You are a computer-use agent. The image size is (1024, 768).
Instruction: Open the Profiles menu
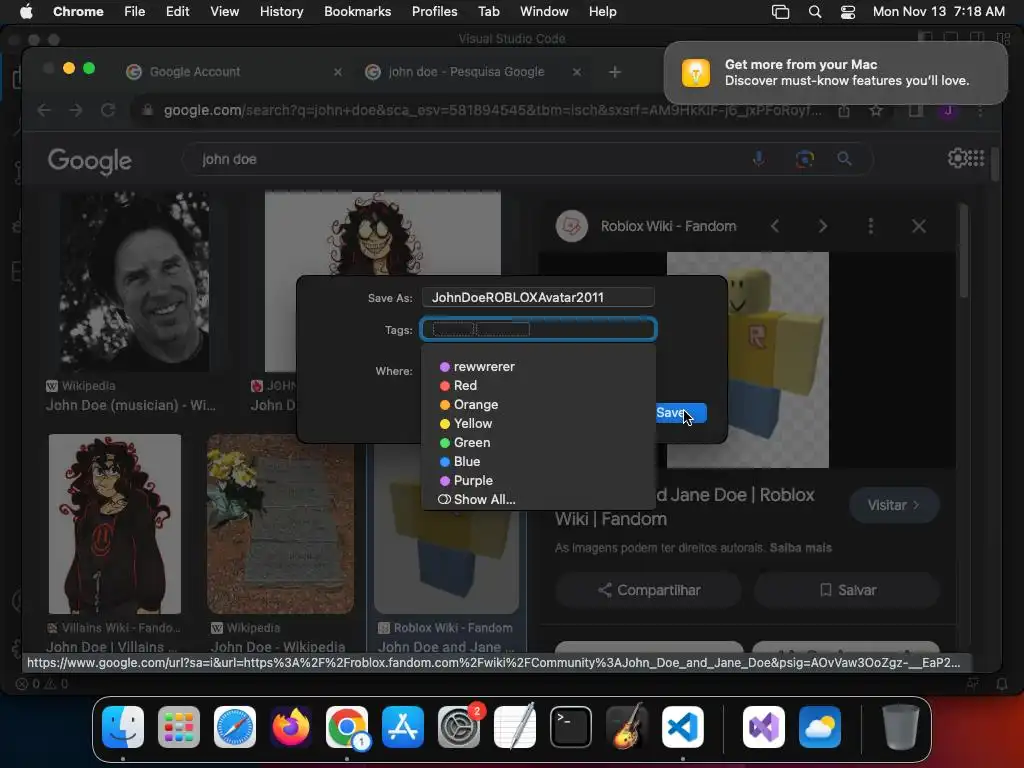click(434, 12)
